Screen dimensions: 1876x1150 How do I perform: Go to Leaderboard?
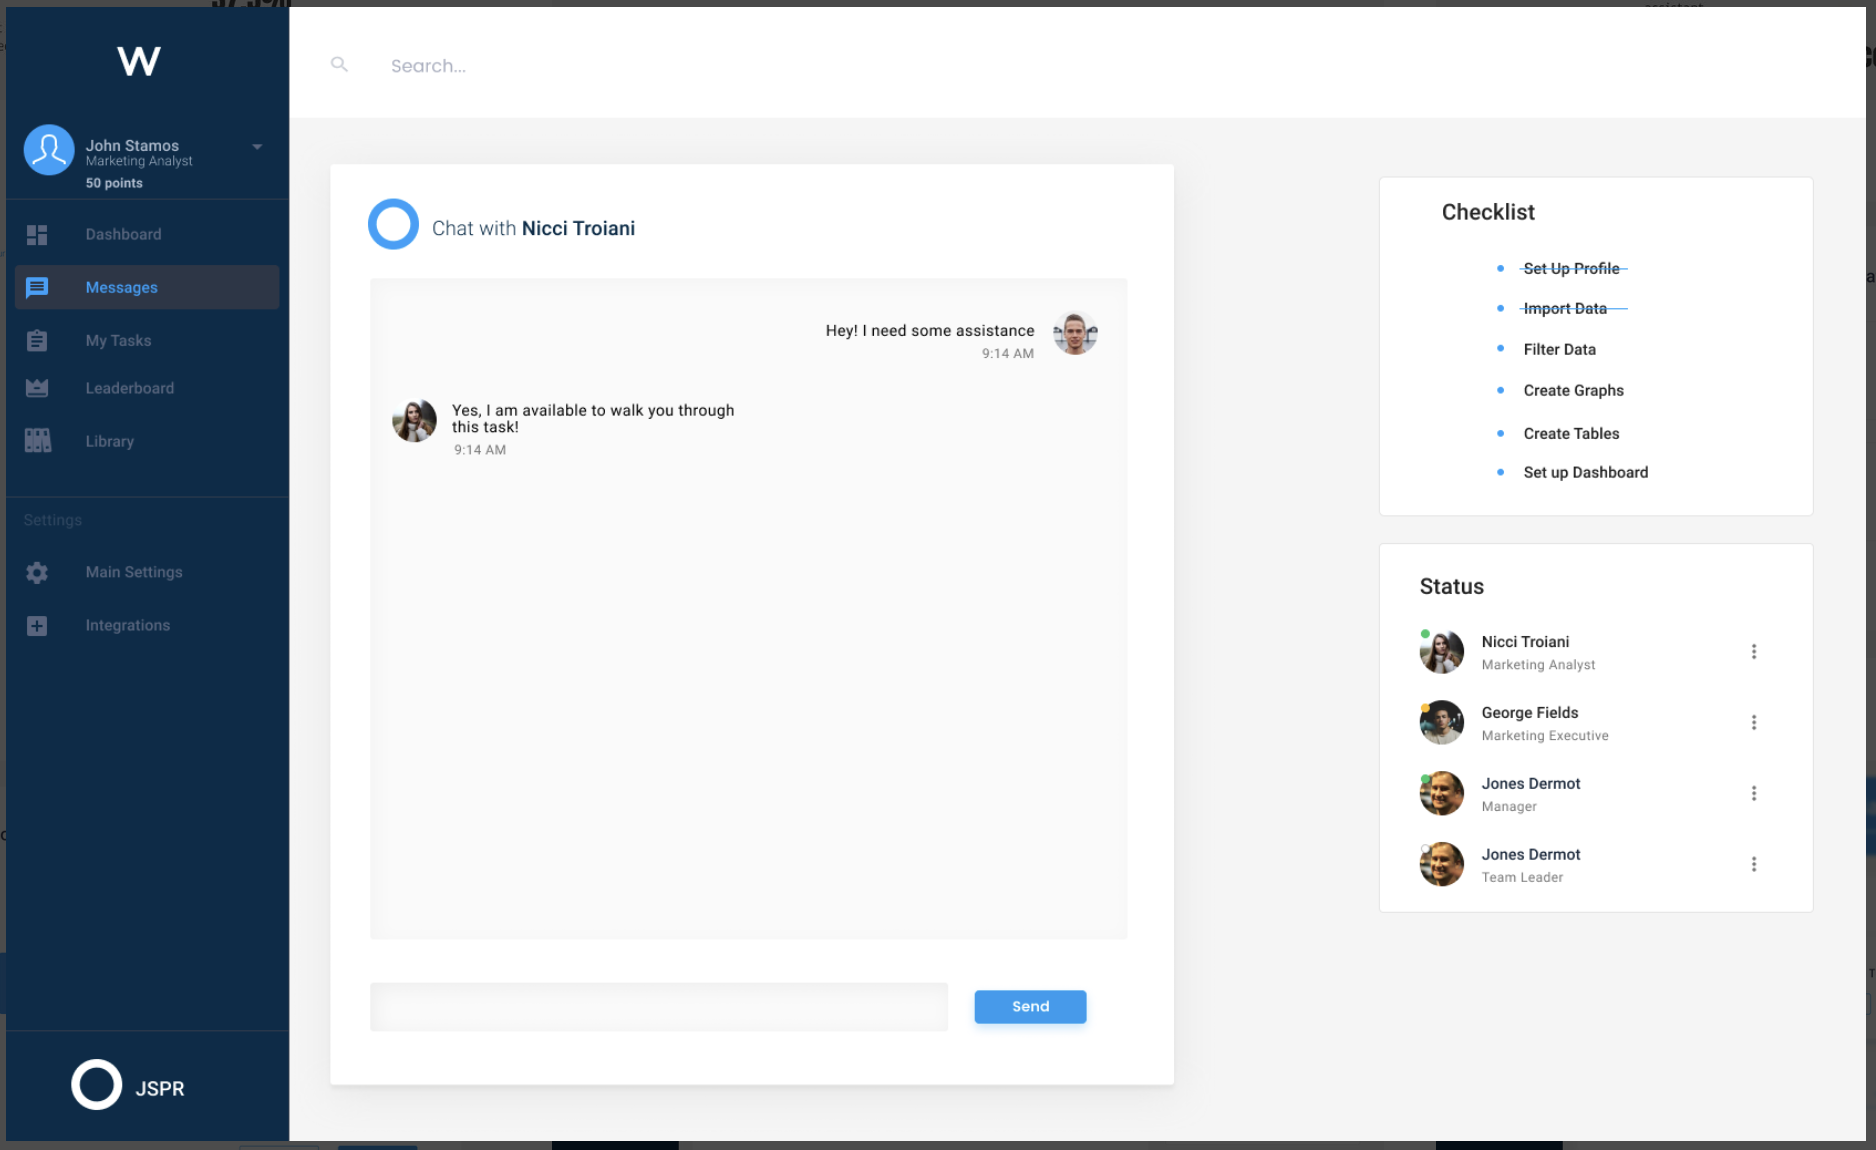129,388
